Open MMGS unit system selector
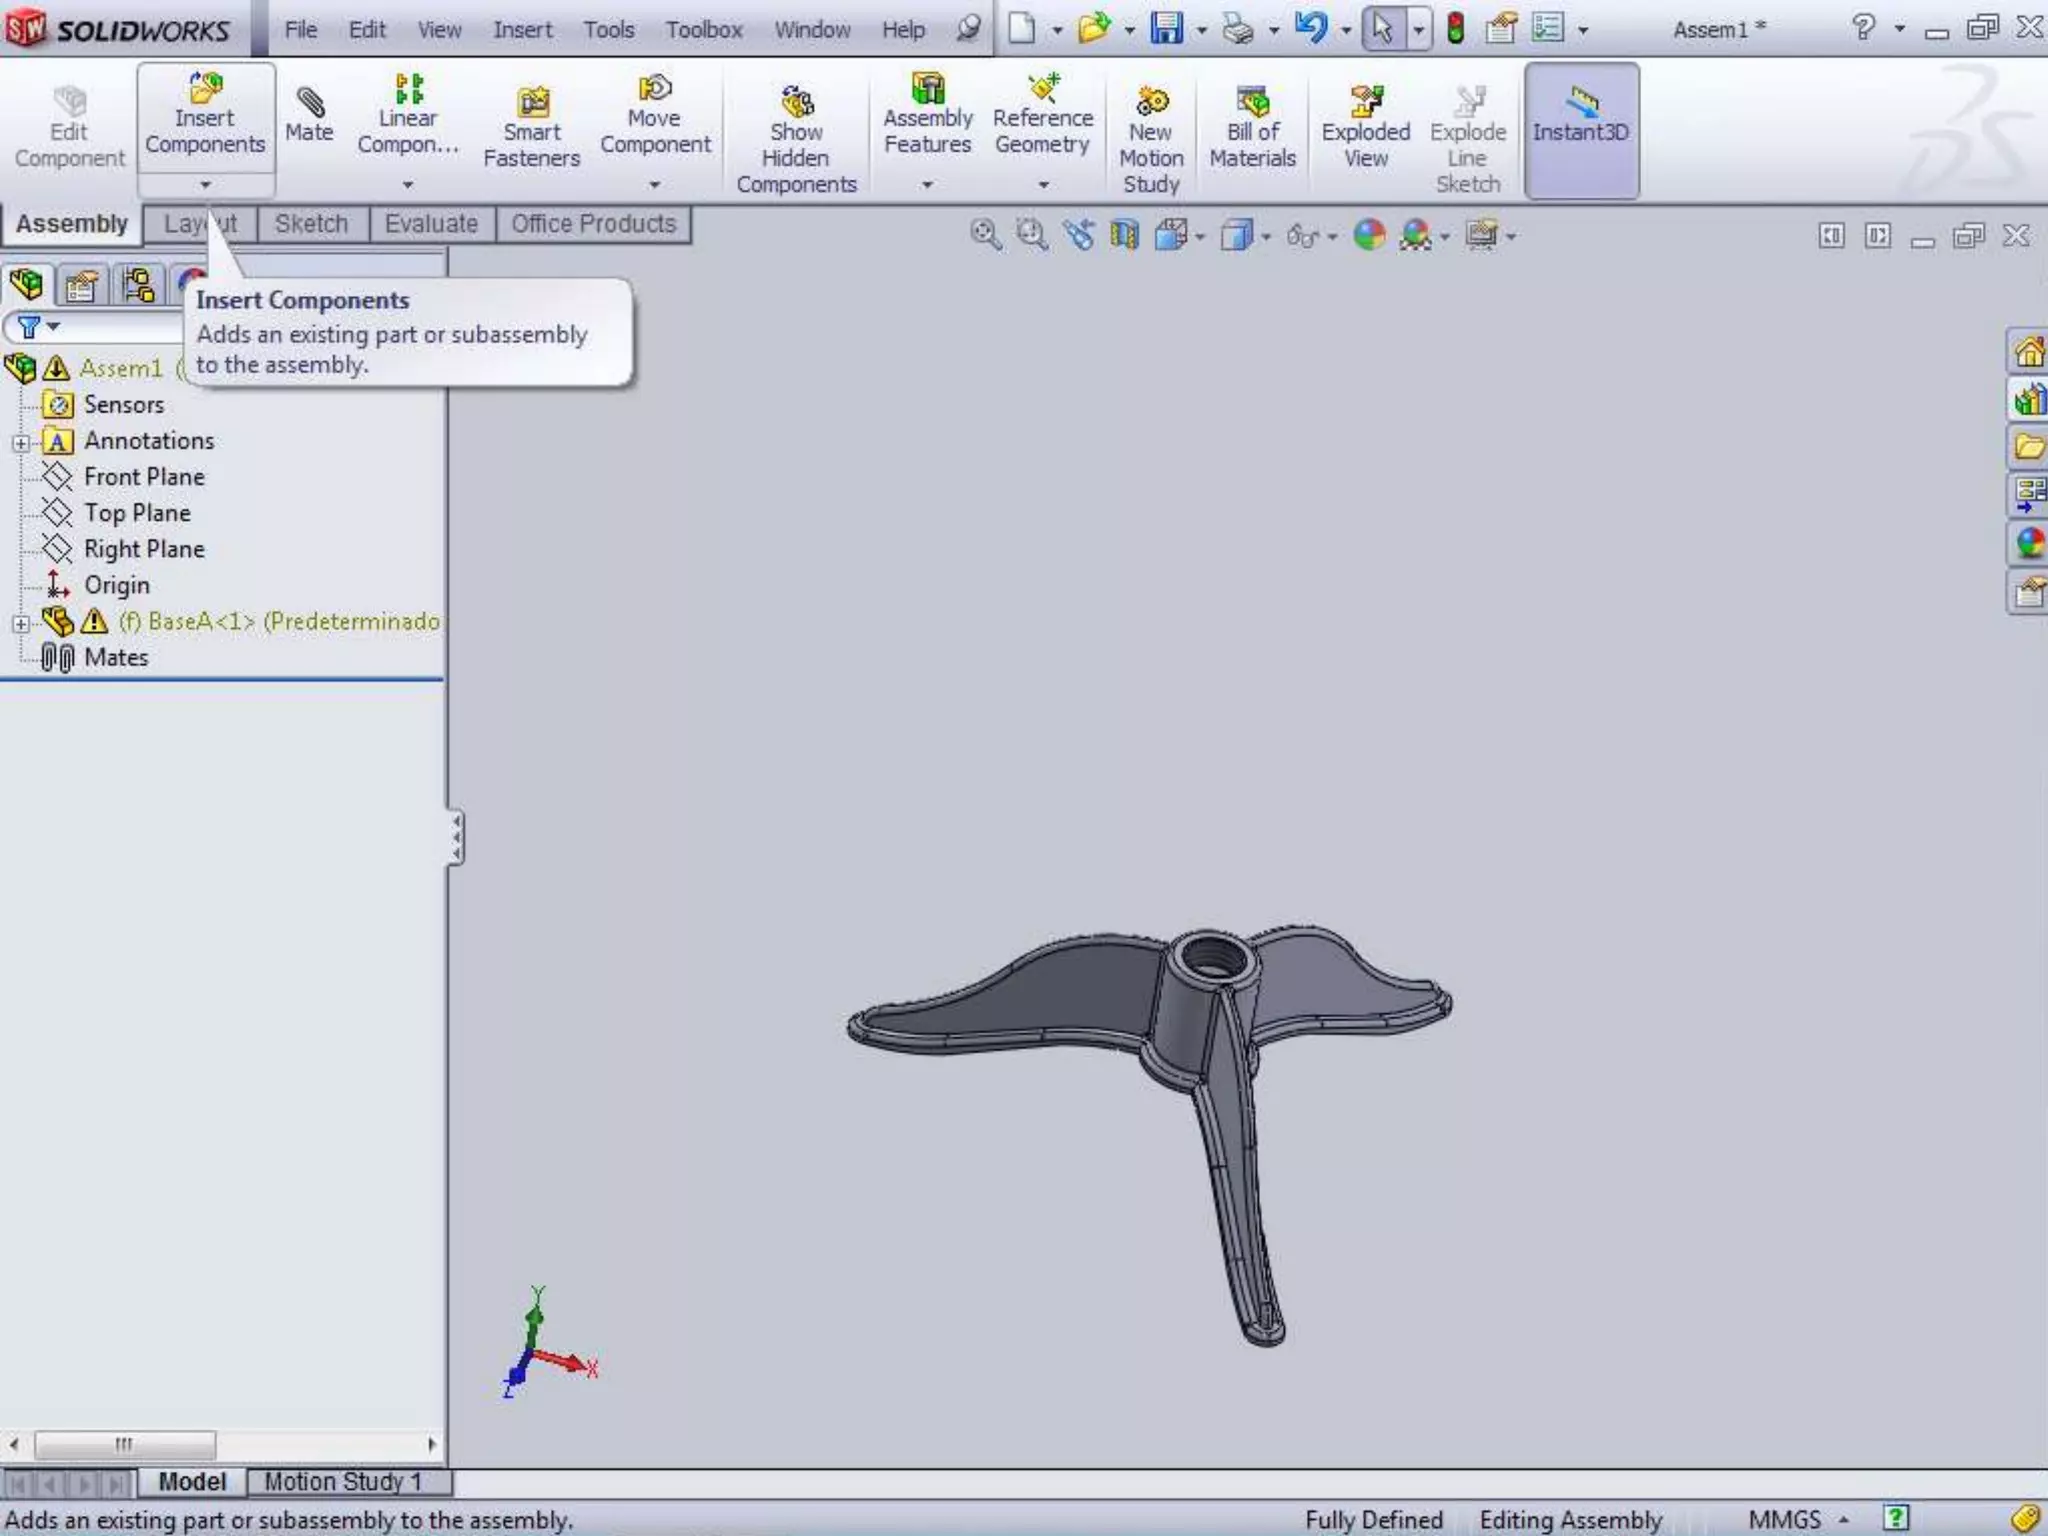2048x1536 pixels. [x=1797, y=1519]
